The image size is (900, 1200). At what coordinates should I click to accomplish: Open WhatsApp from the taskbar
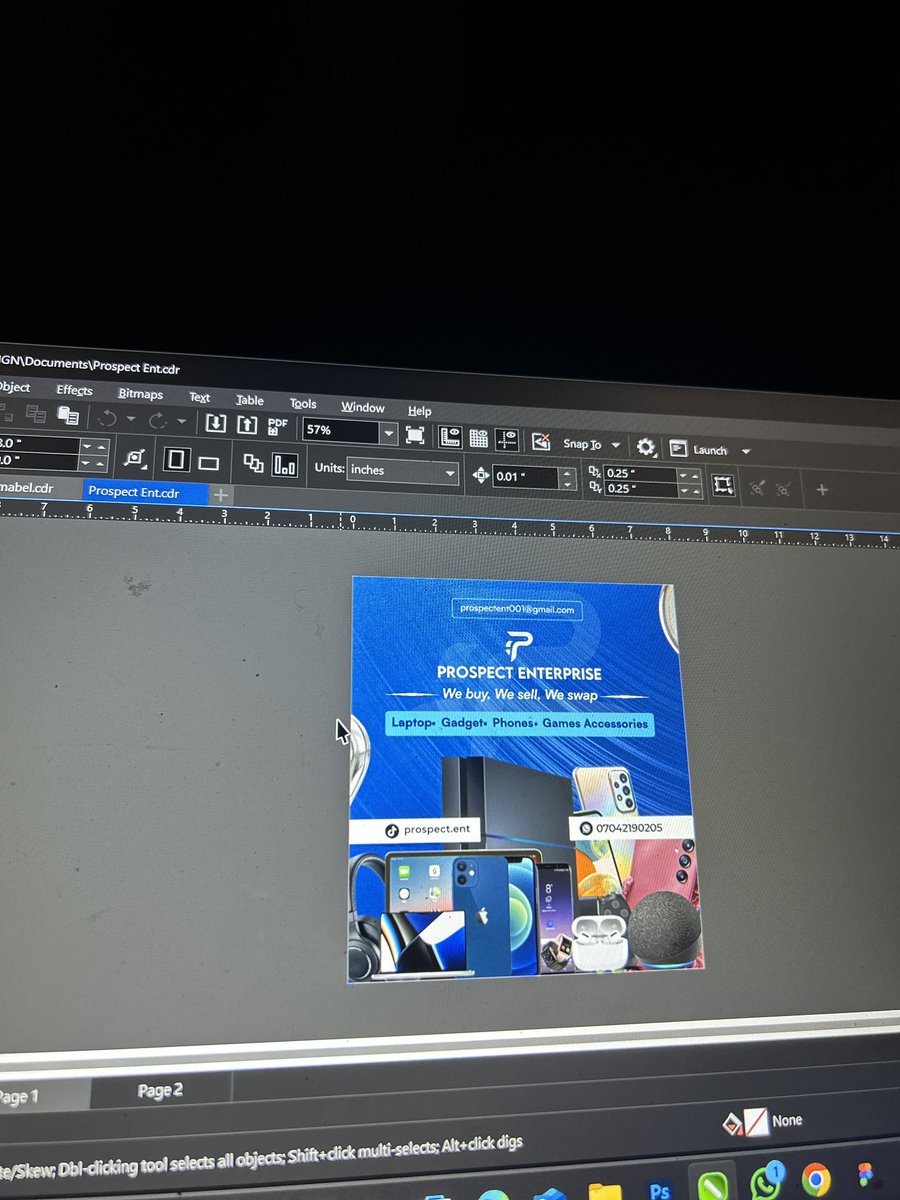[x=766, y=1182]
